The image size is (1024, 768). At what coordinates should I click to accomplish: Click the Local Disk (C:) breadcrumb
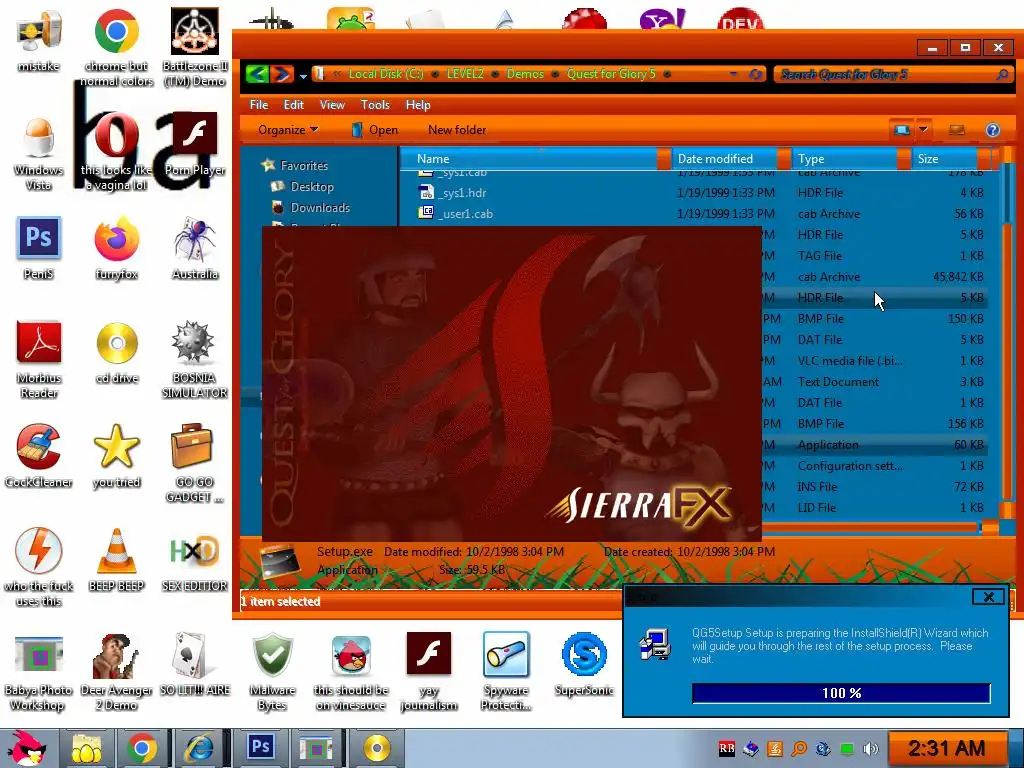386,74
